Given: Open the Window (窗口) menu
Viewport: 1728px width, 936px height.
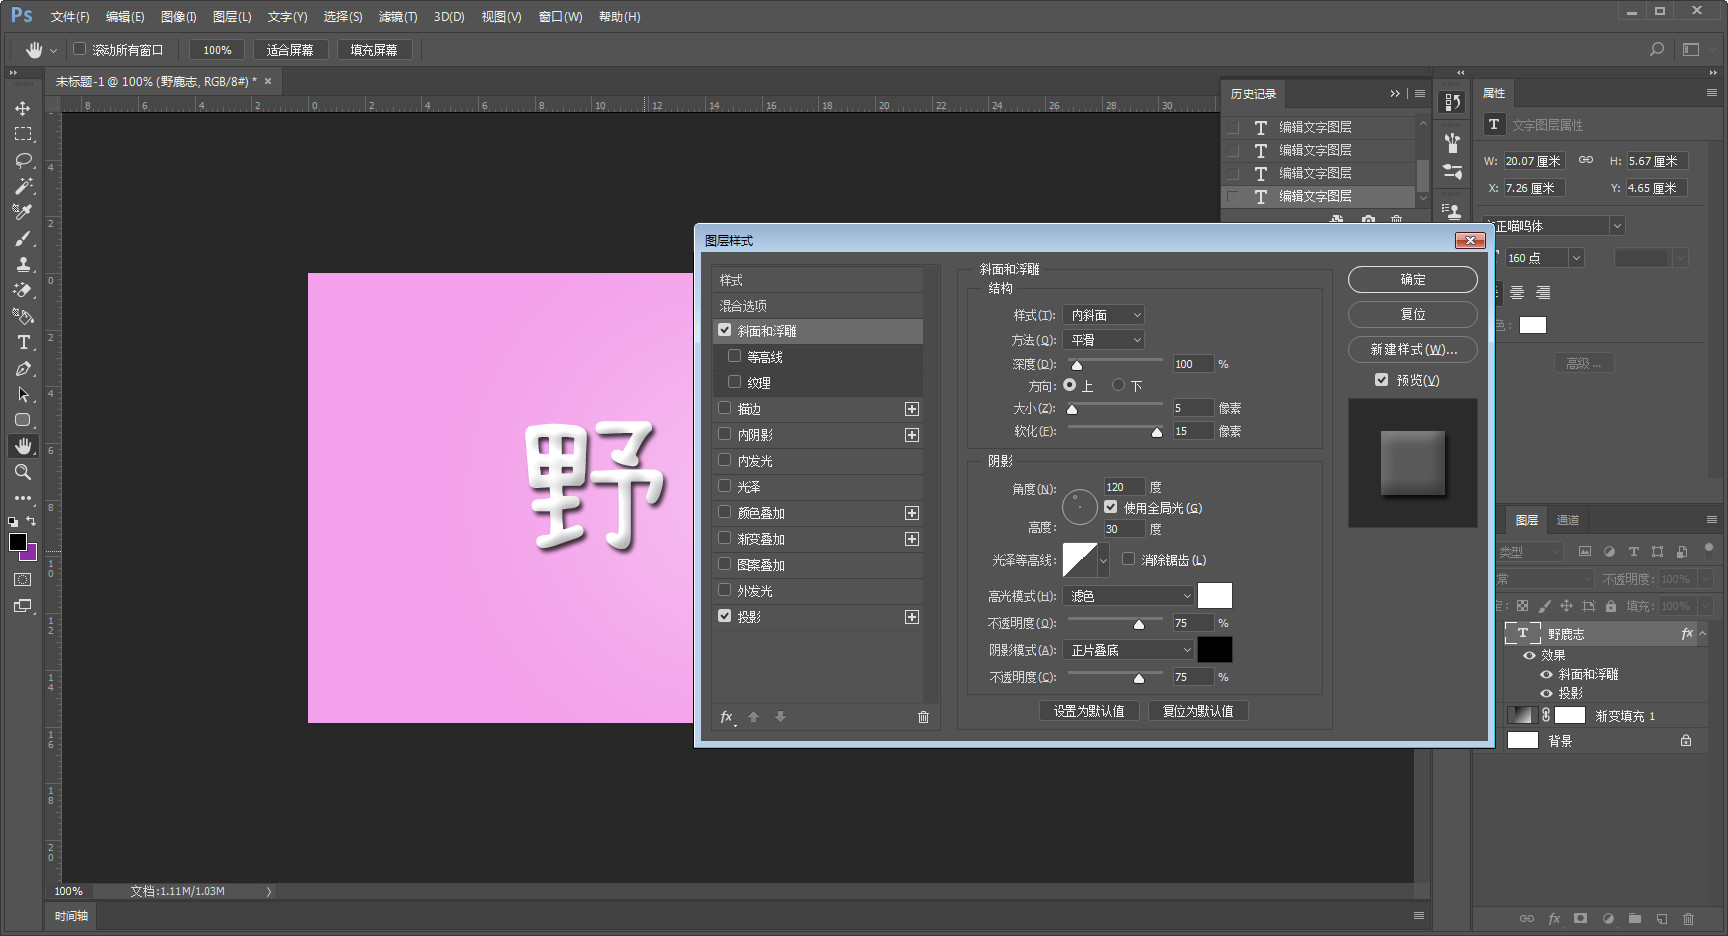Looking at the screenshot, I should click(560, 17).
